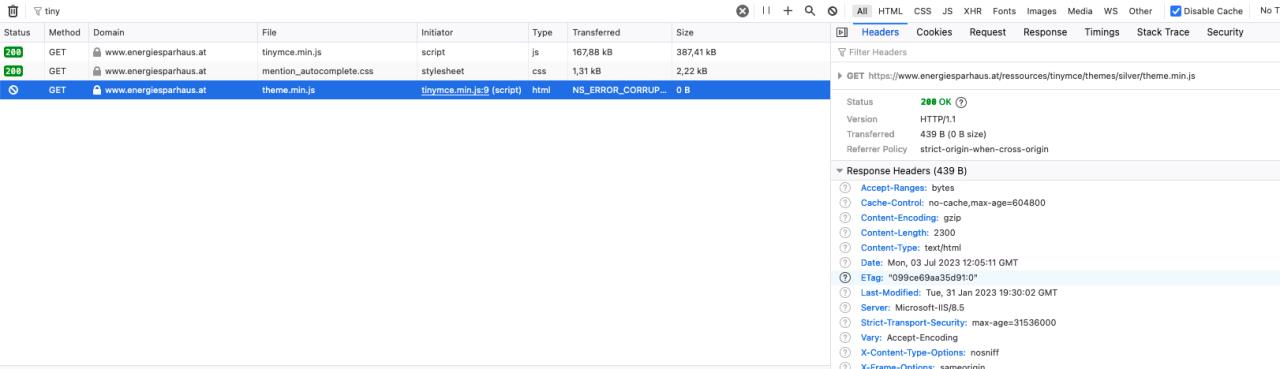Screen dimensions: 1280x369
Task: Open help icon next to Strict-Transport-Security header
Action: pyautogui.click(x=845, y=322)
